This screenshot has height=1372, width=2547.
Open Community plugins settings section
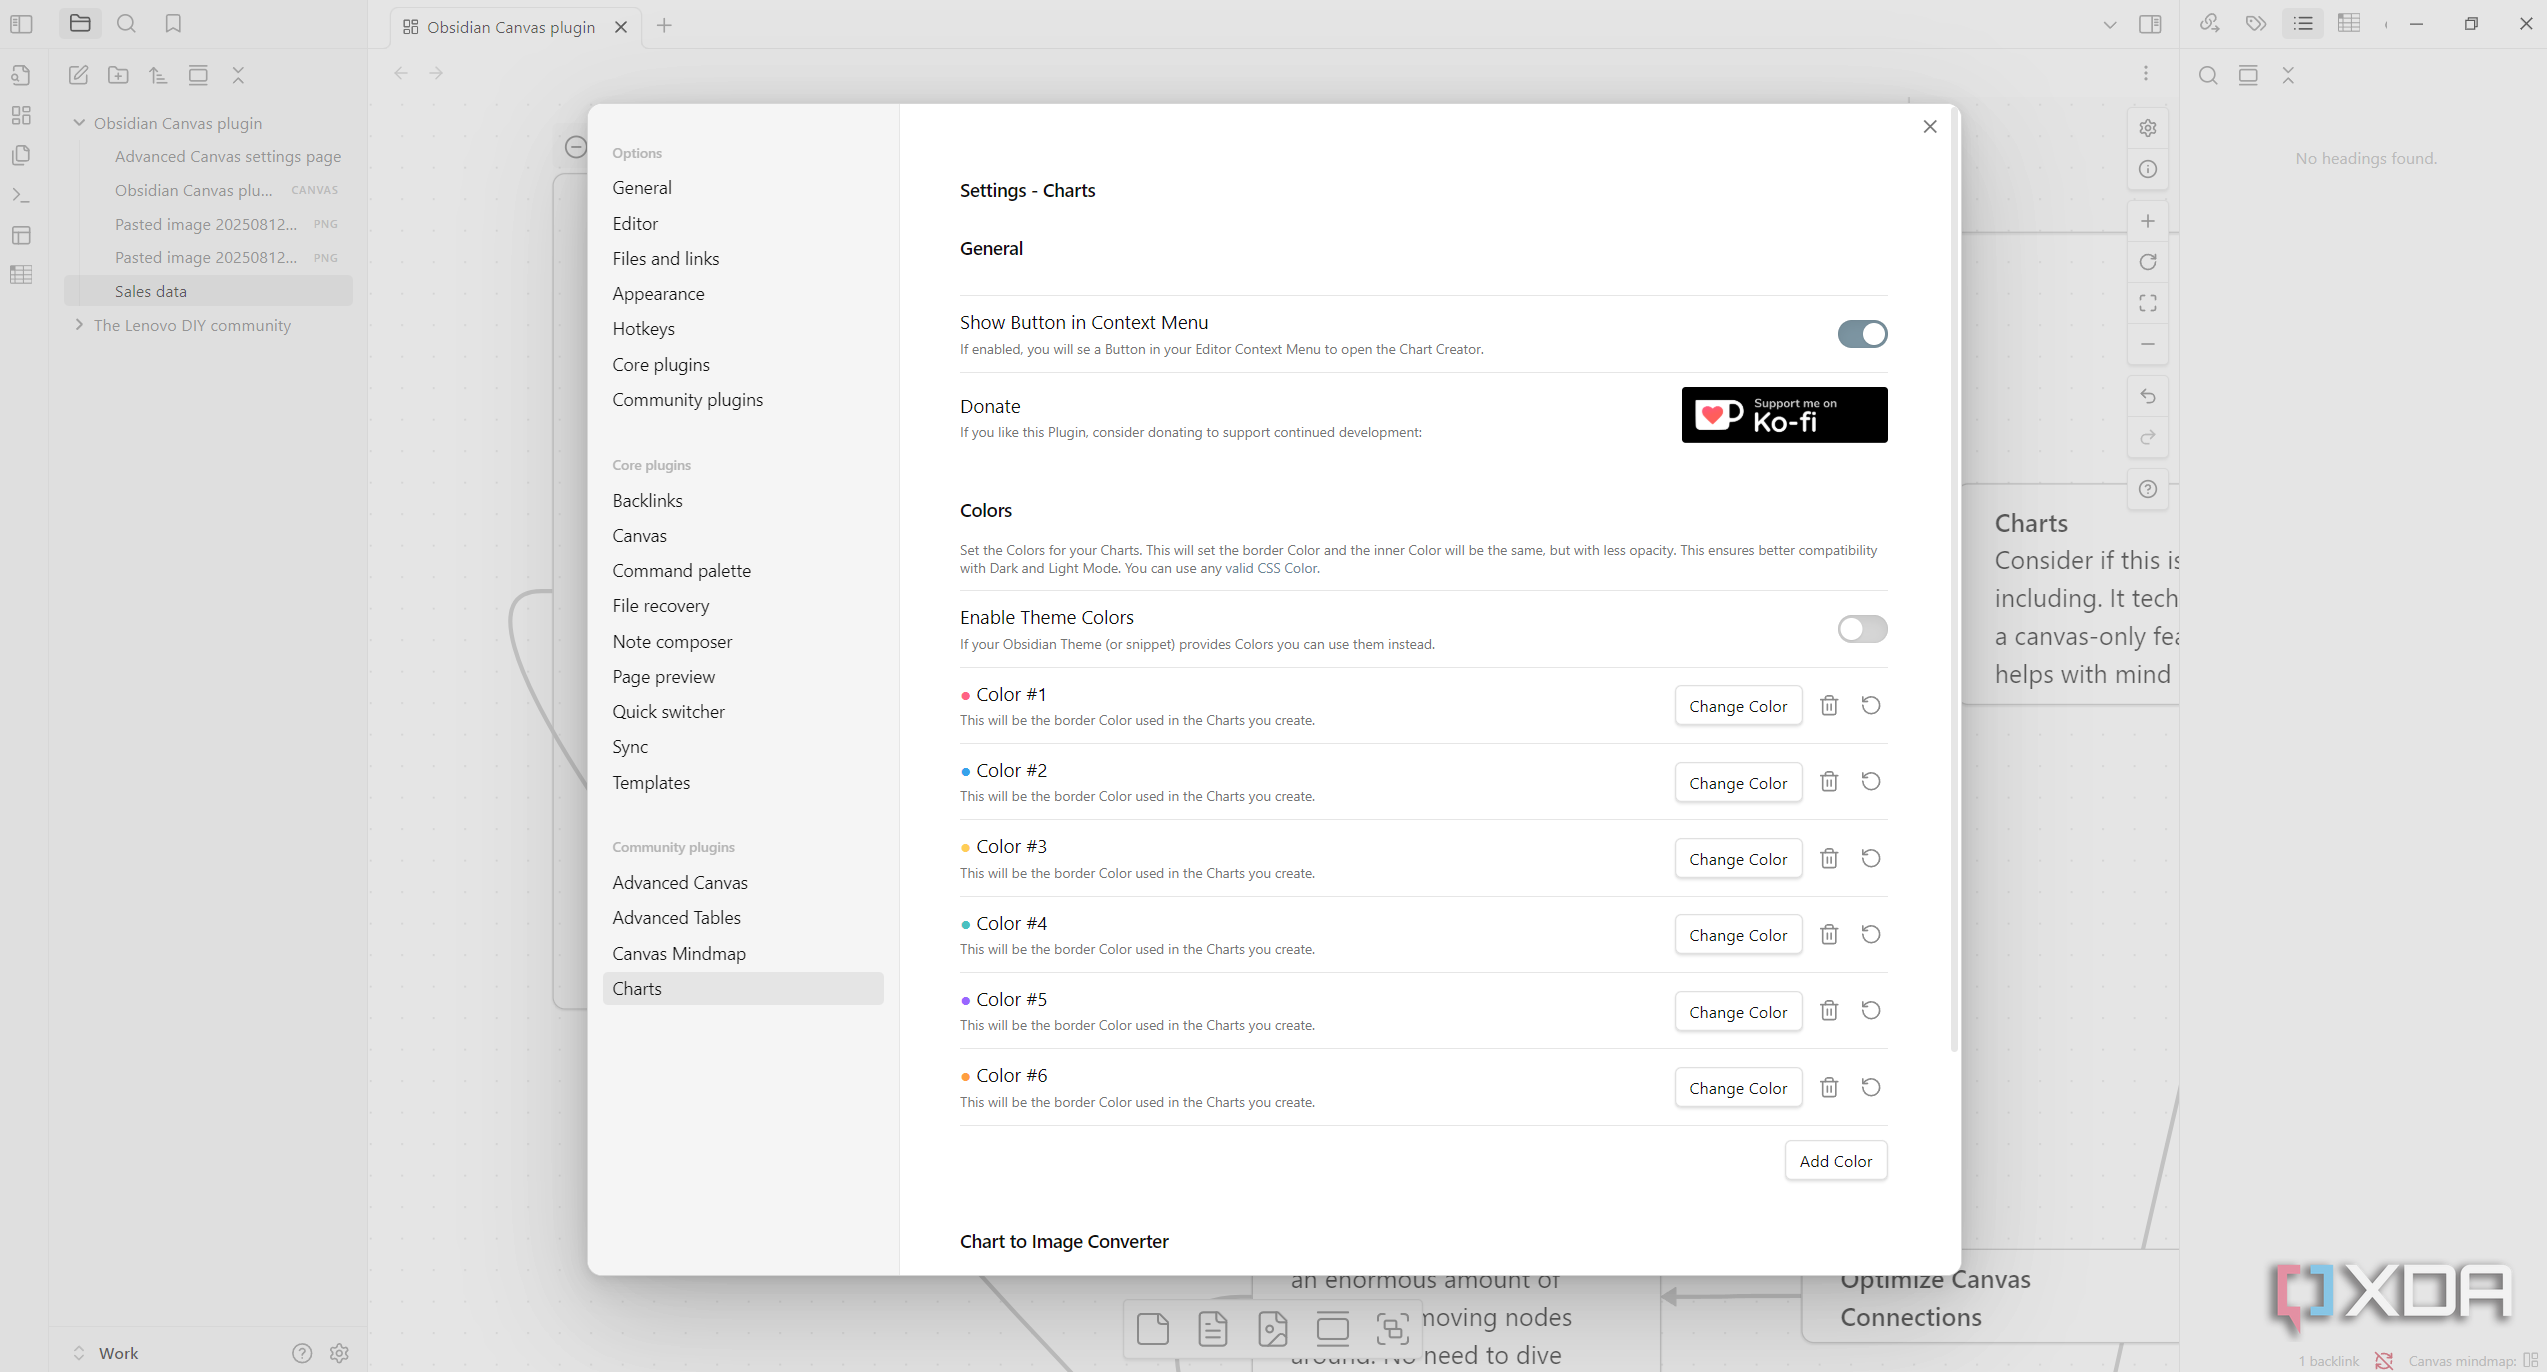688,400
